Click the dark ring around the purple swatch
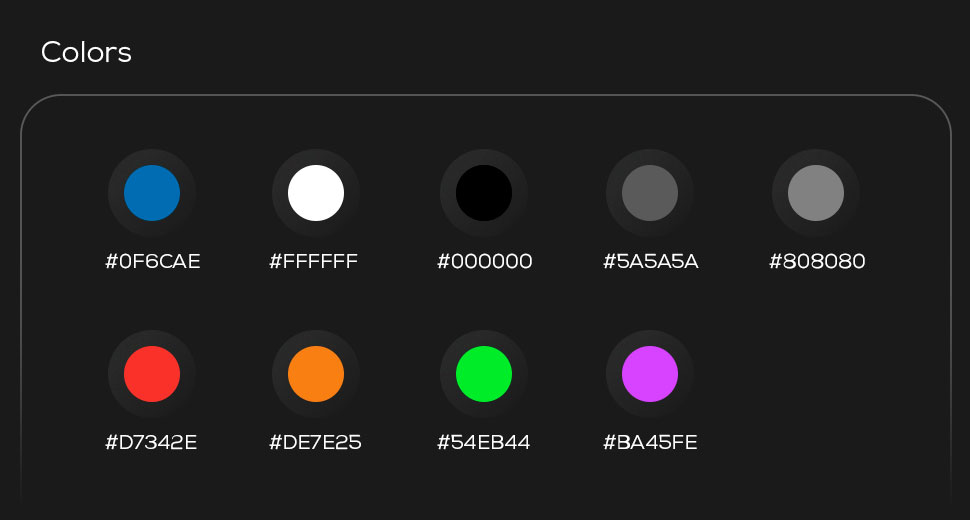970x520 pixels. [650, 338]
